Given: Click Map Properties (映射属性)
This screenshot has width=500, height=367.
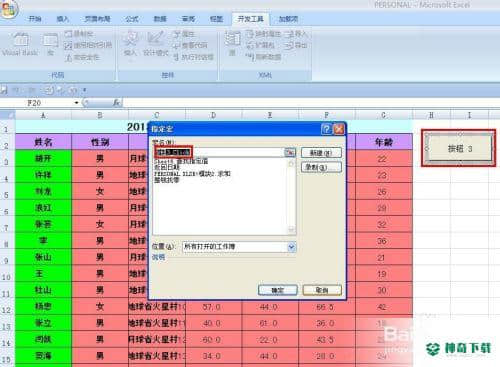Looking at the screenshot, I should (263, 34).
